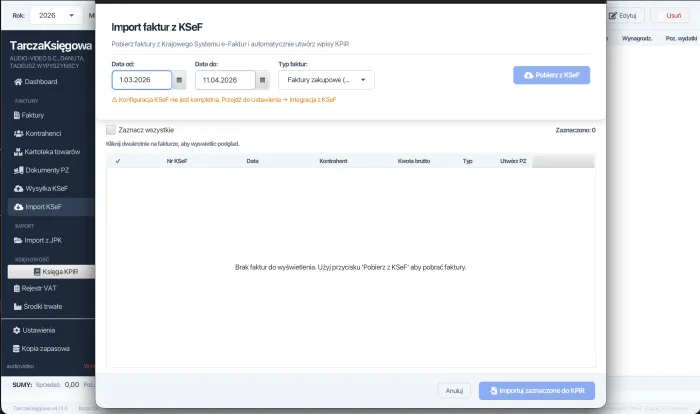Open Kontrahenci via its people icon

[x=18, y=134]
